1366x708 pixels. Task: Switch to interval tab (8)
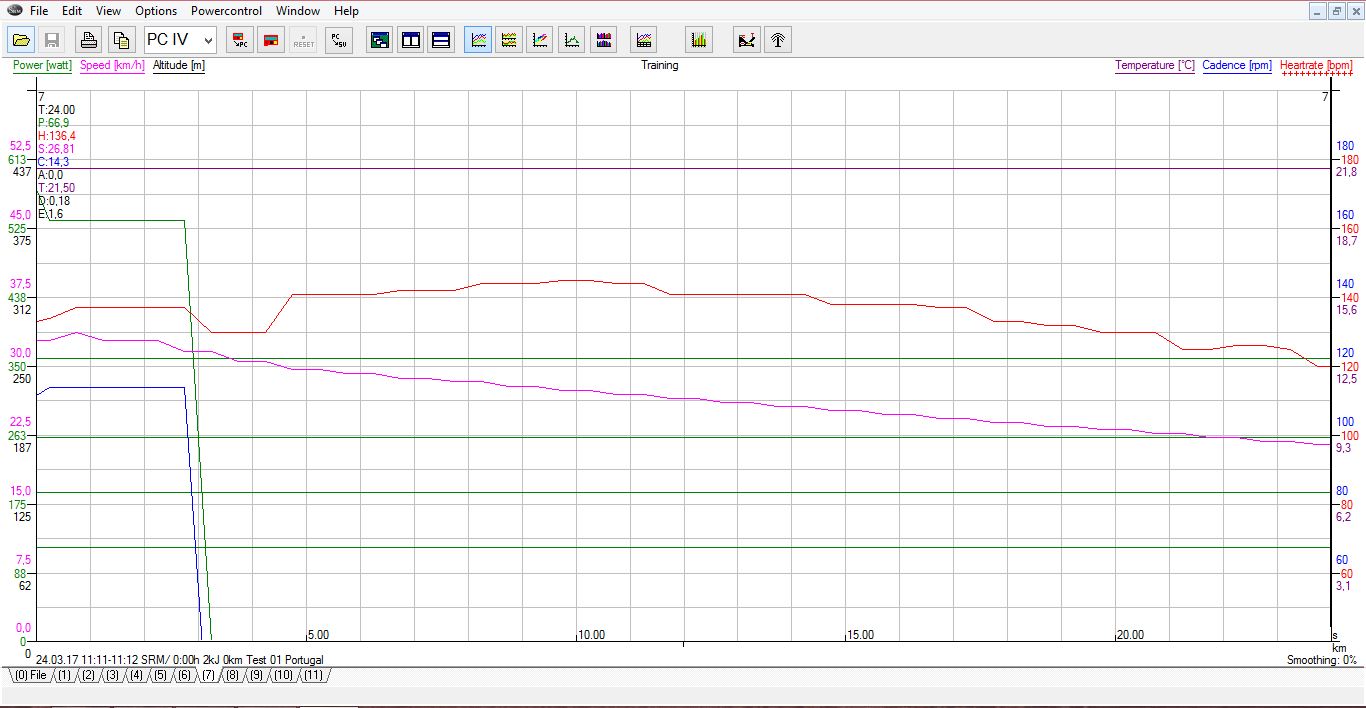click(232, 676)
